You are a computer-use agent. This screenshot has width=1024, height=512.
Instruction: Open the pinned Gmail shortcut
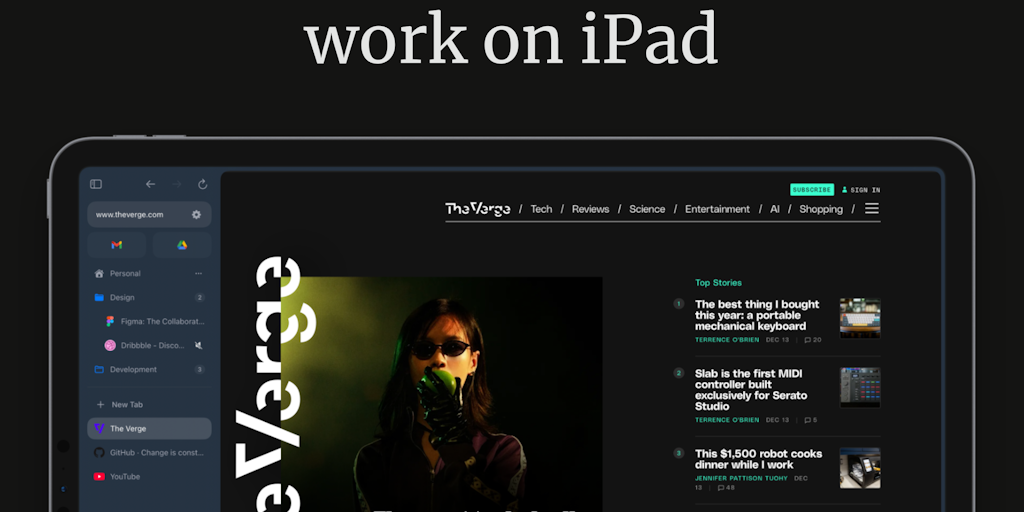coord(116,245)
